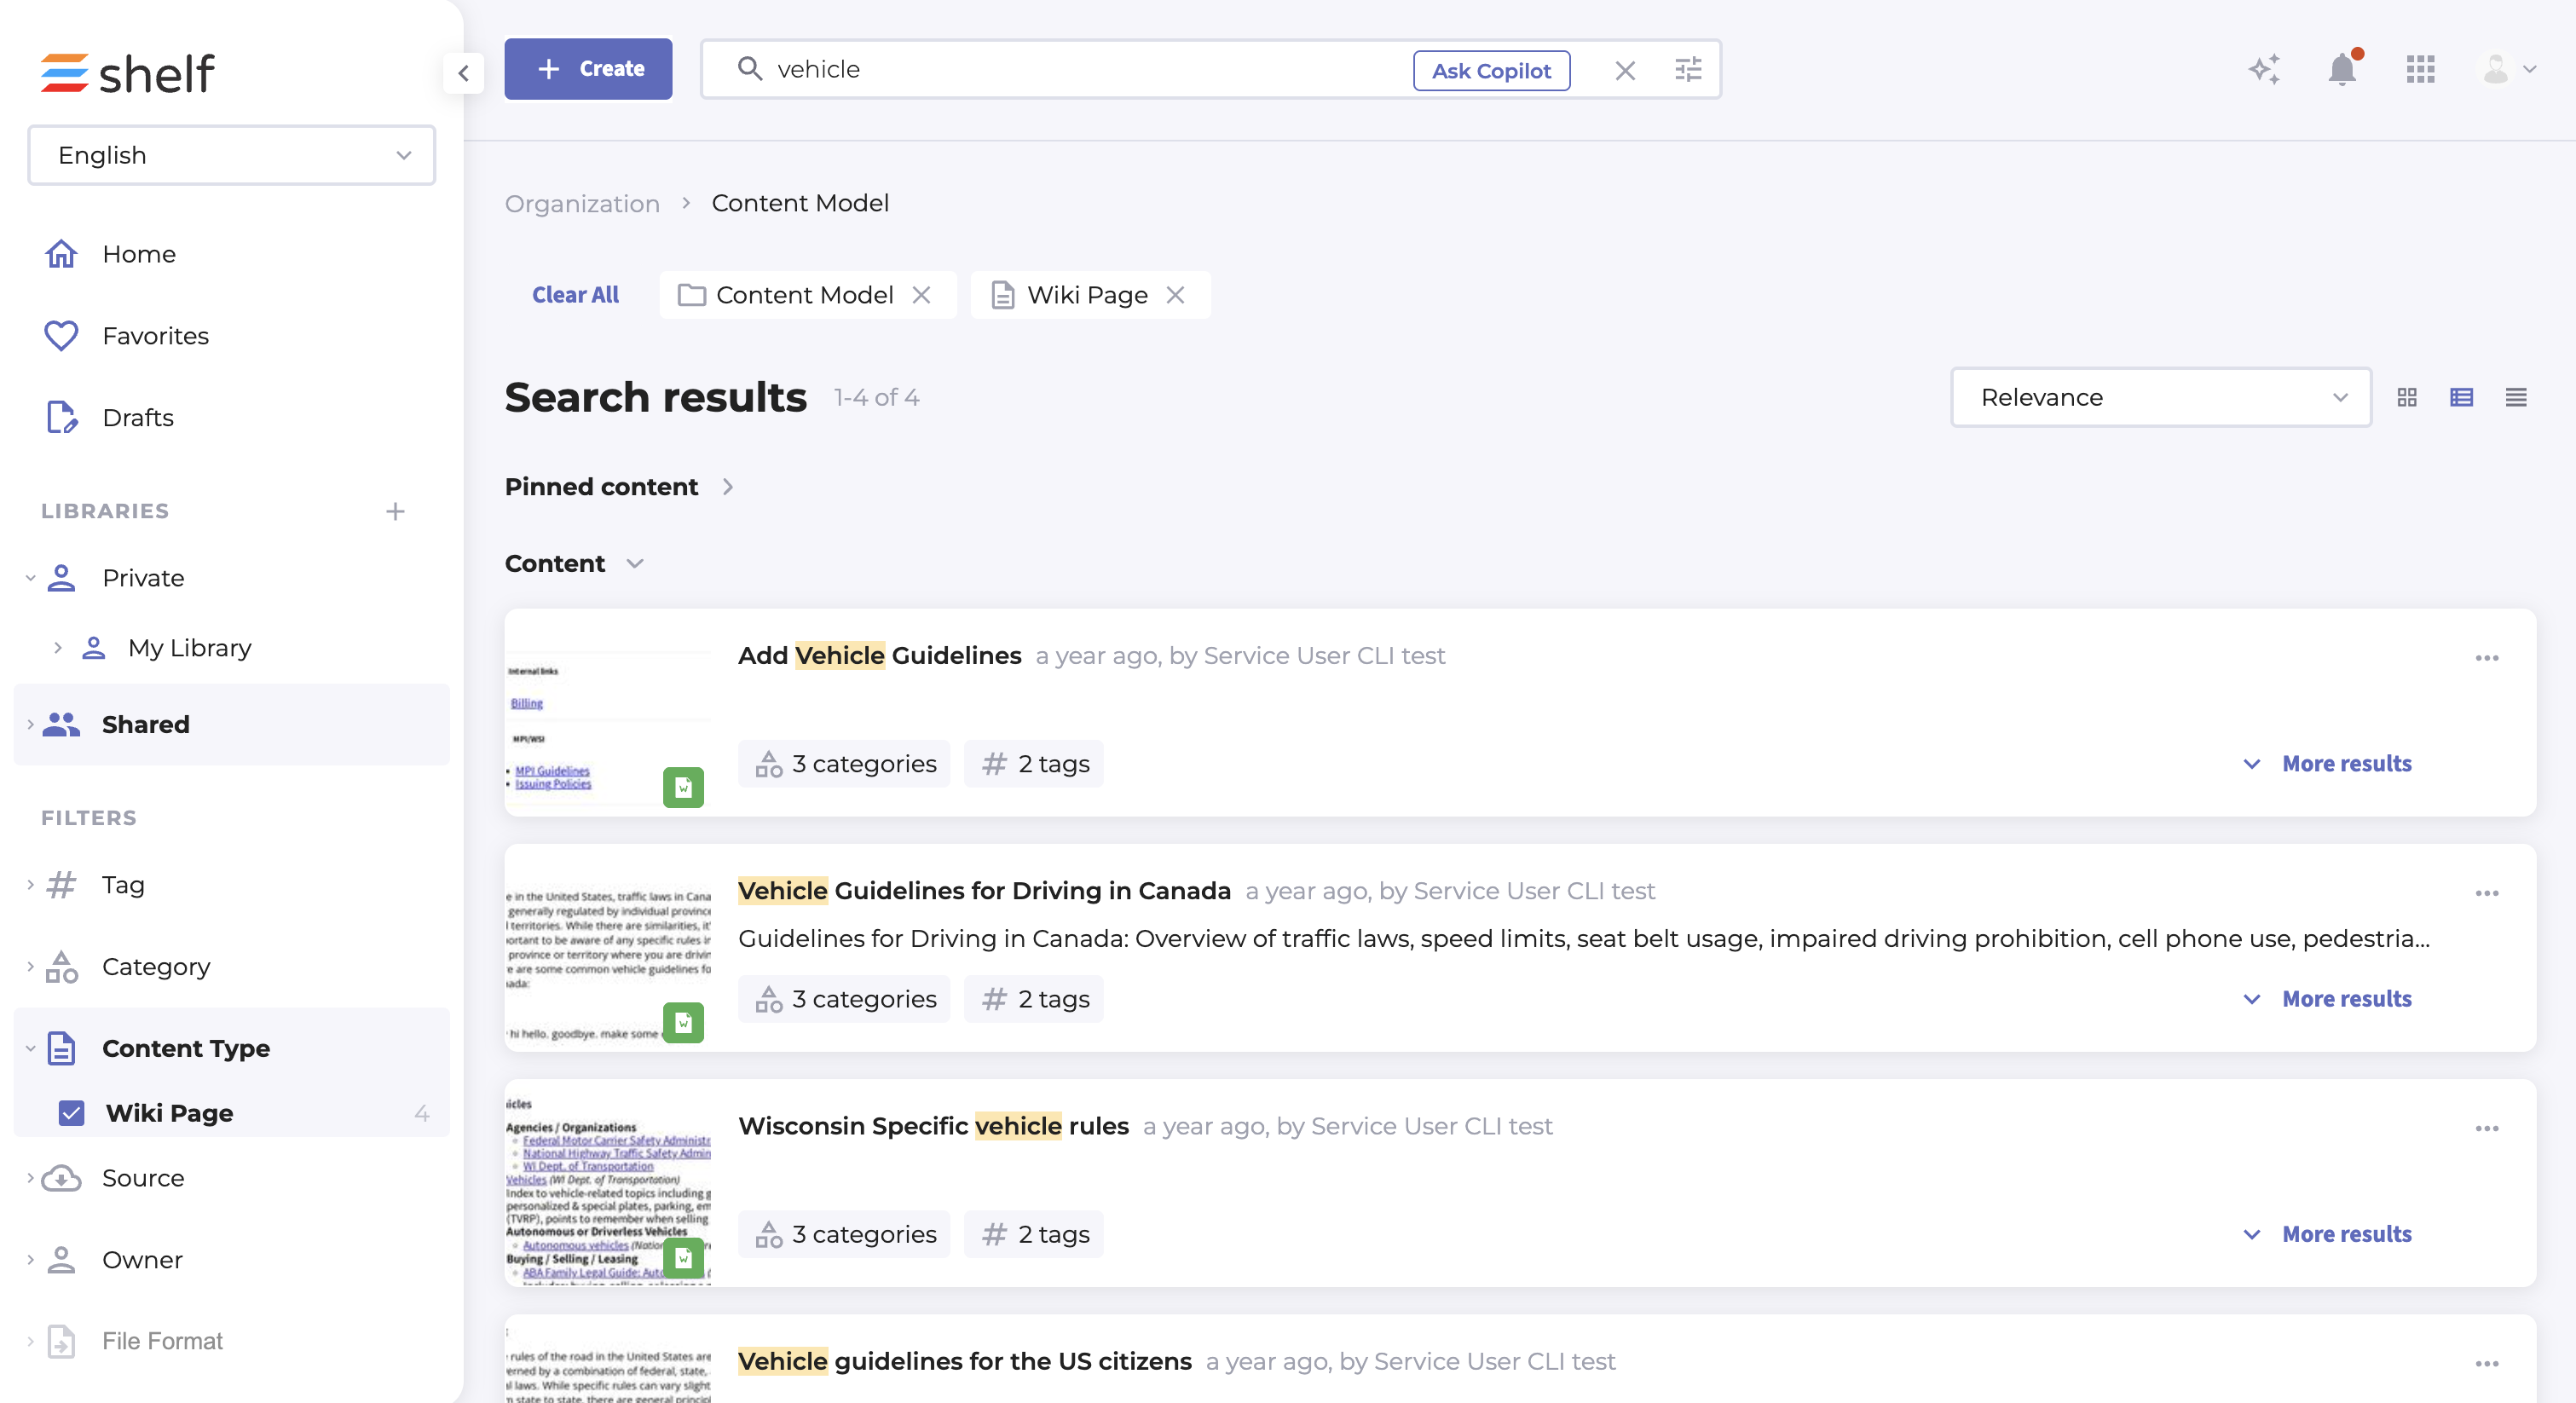Collapse the left sidebar panel
This screenshot has height=1403, width=2576.
[x=463, y=73]
